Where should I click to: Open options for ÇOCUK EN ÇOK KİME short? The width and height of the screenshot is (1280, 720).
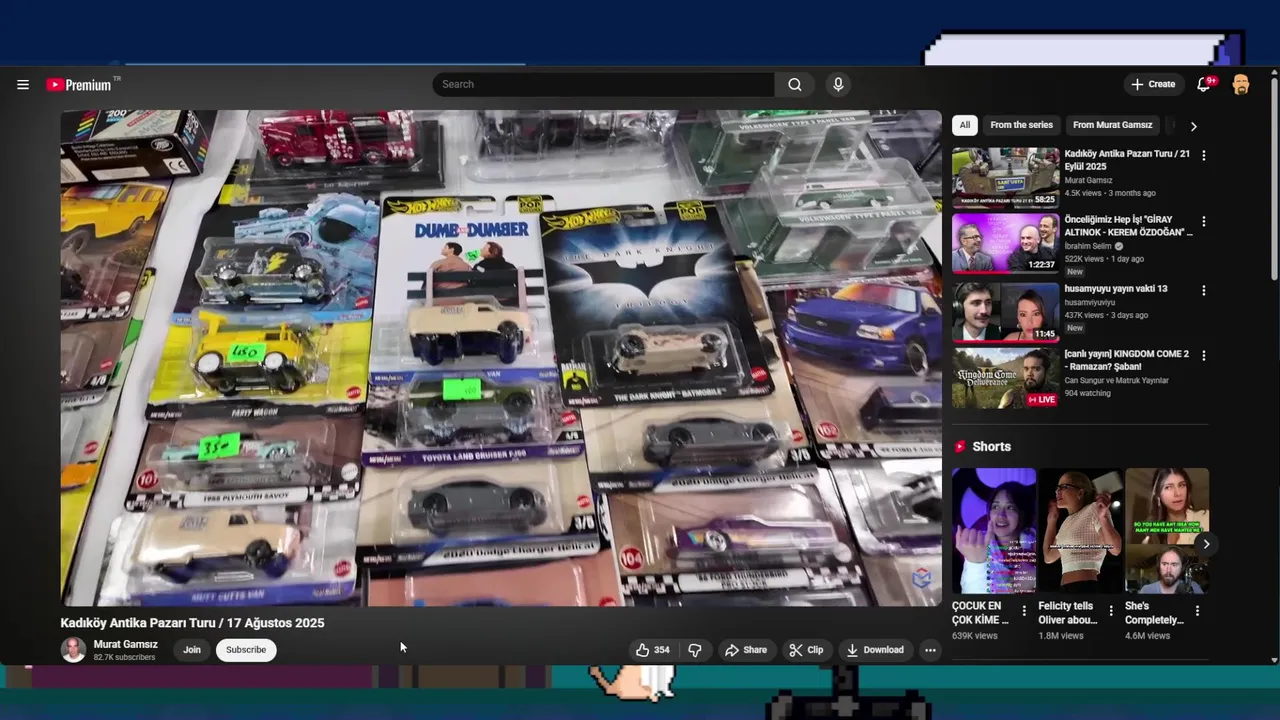coord(1024,610)
